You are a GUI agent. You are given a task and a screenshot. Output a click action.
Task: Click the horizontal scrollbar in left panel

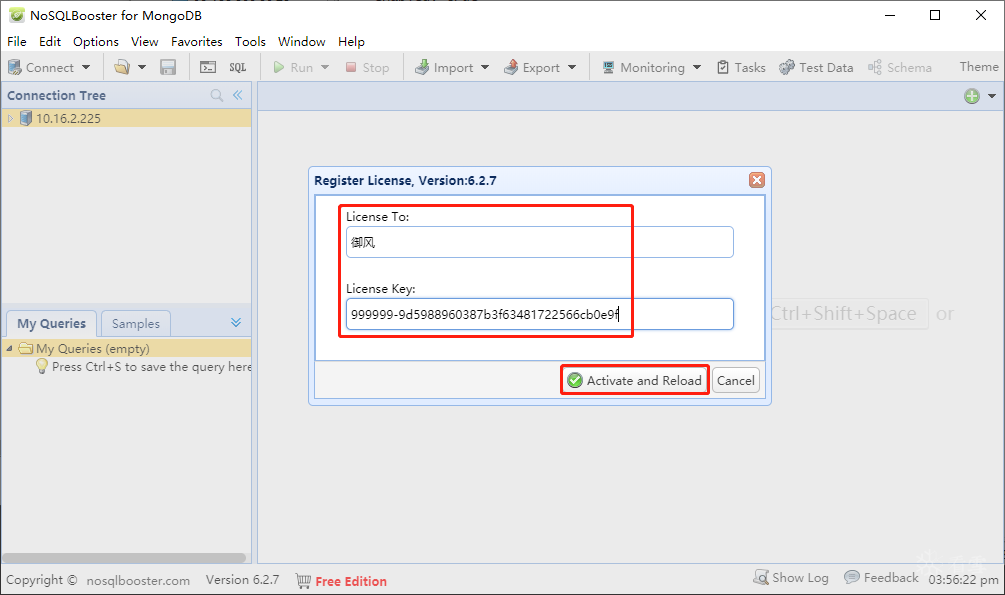coord(124,558)
